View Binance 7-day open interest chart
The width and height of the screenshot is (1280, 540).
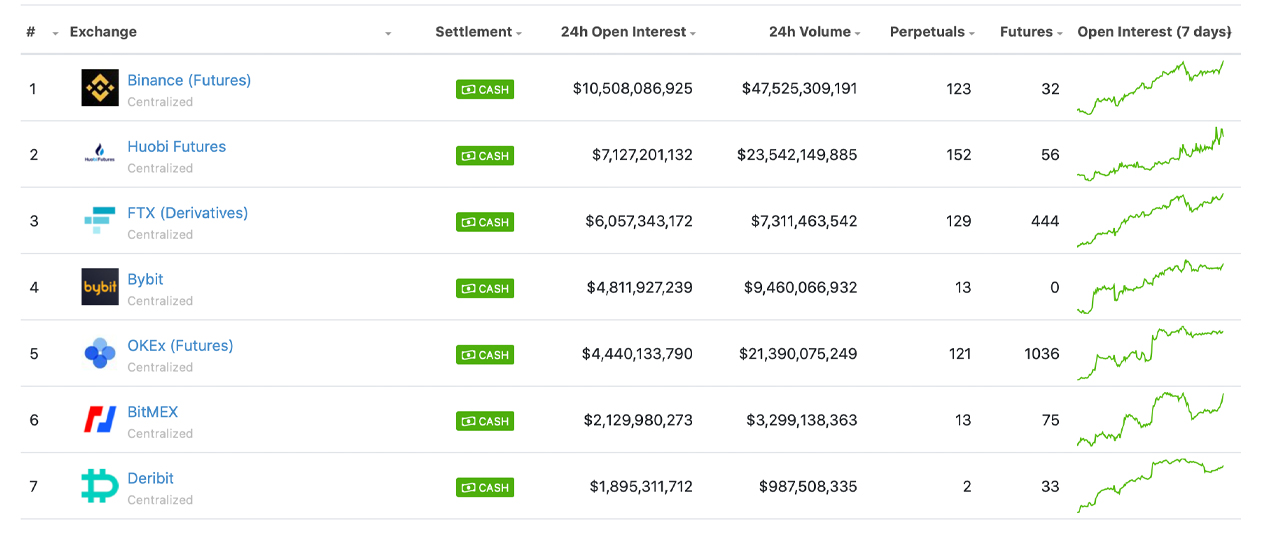pos(1150,88)
